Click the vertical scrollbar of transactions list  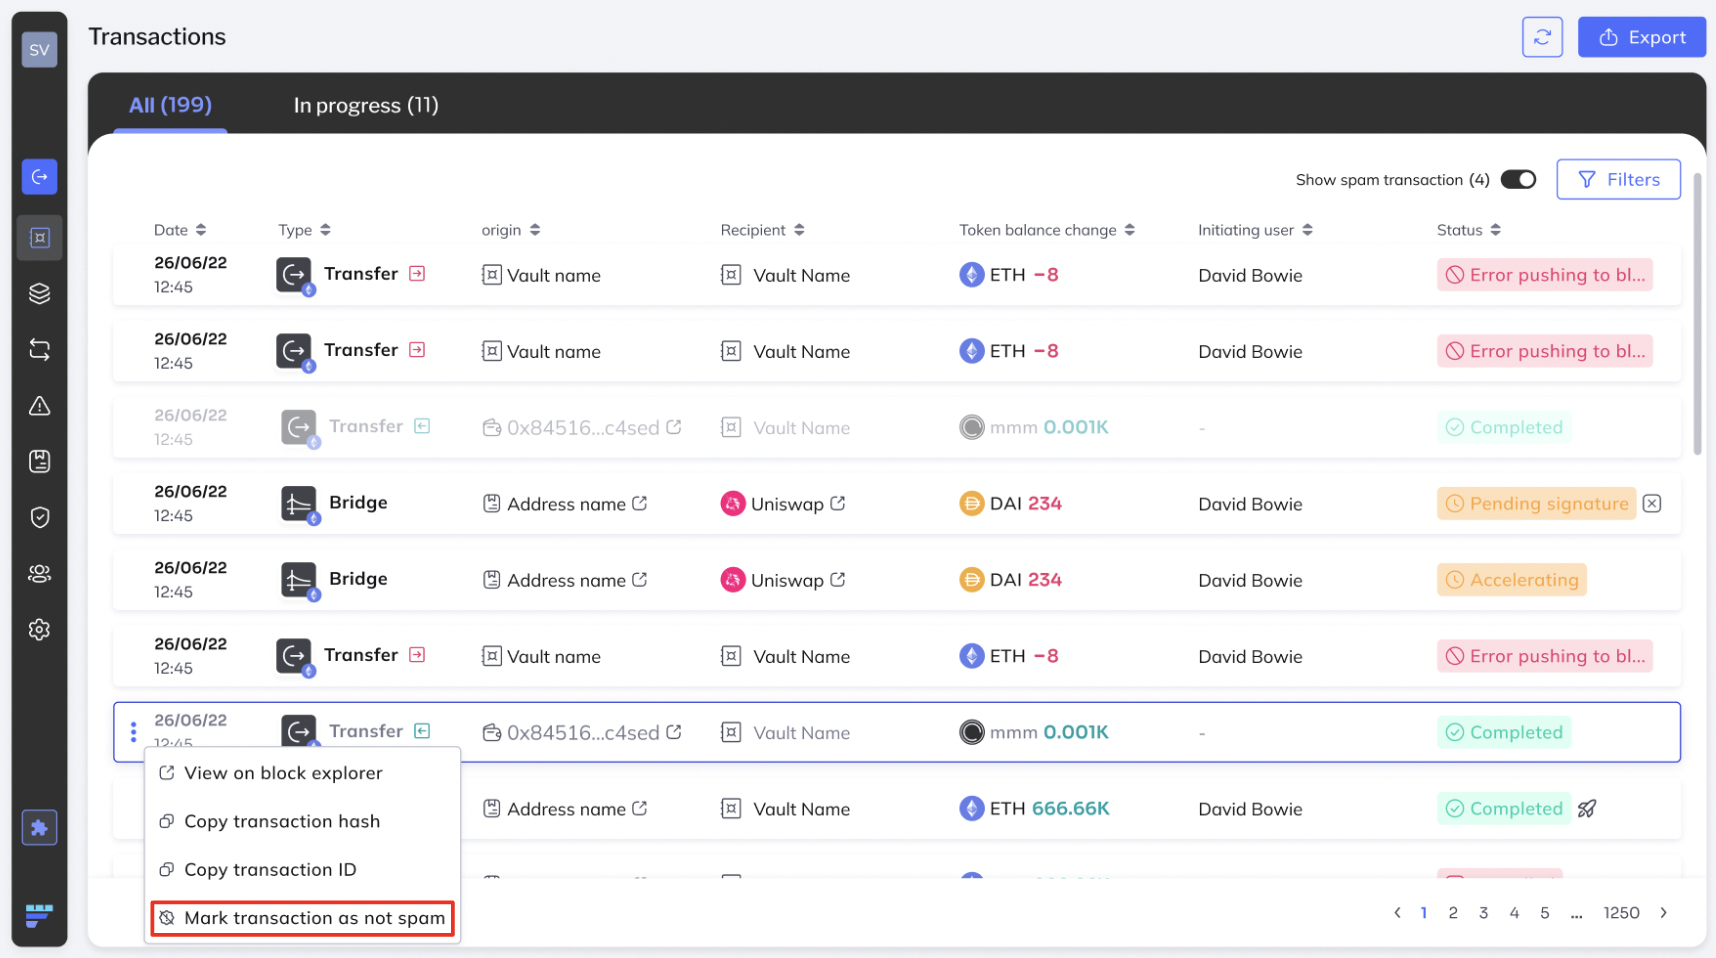pos(1697,315)
